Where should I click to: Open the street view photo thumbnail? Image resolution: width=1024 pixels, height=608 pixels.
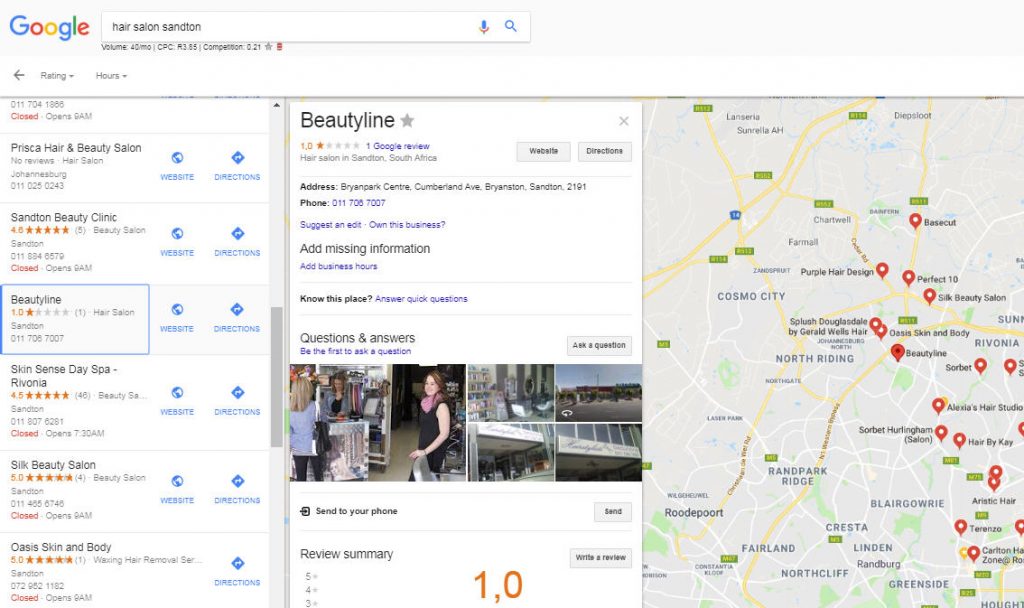coord(598,392)
